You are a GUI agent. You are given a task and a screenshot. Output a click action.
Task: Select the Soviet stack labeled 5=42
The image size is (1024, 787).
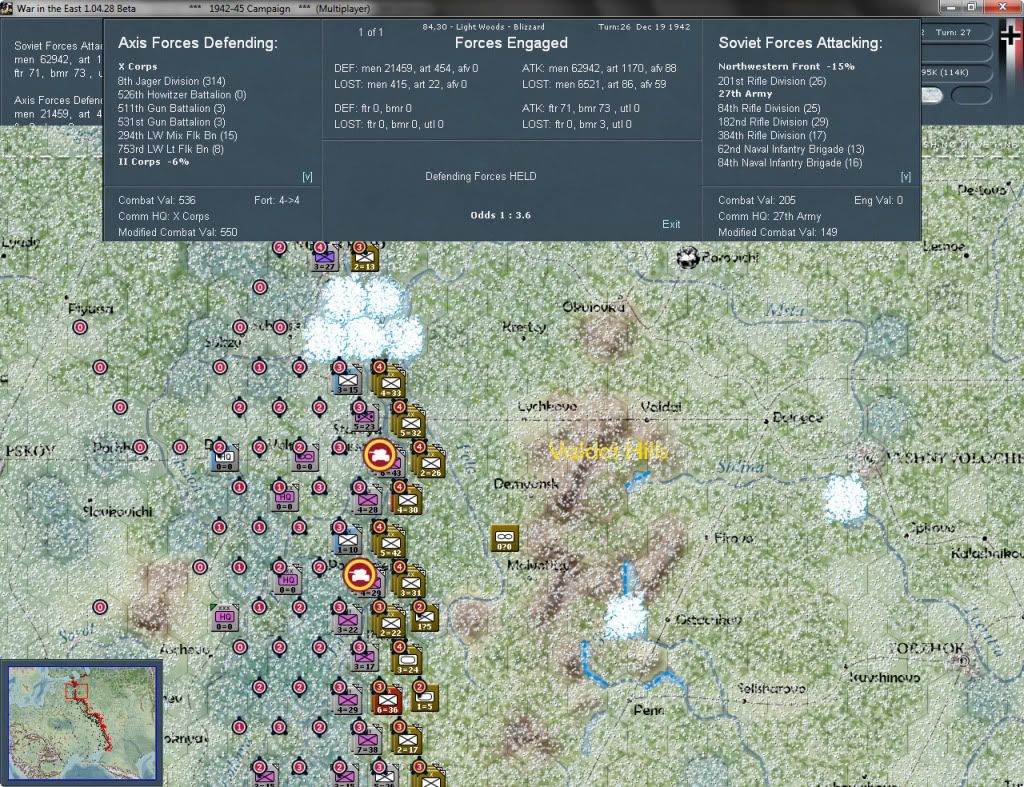coord(391,543)
